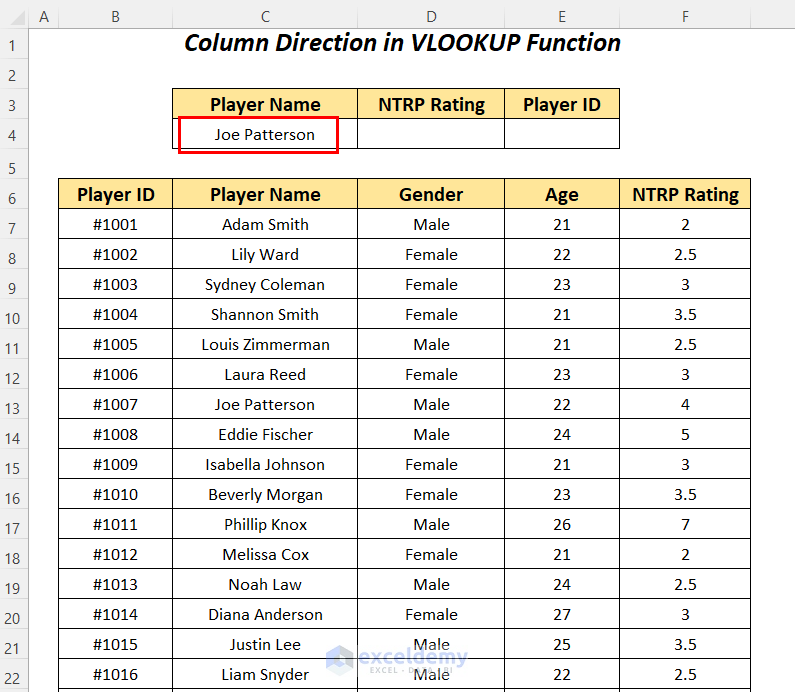Select the cell 'Sydney Coleman'

[x=265, y=284]
